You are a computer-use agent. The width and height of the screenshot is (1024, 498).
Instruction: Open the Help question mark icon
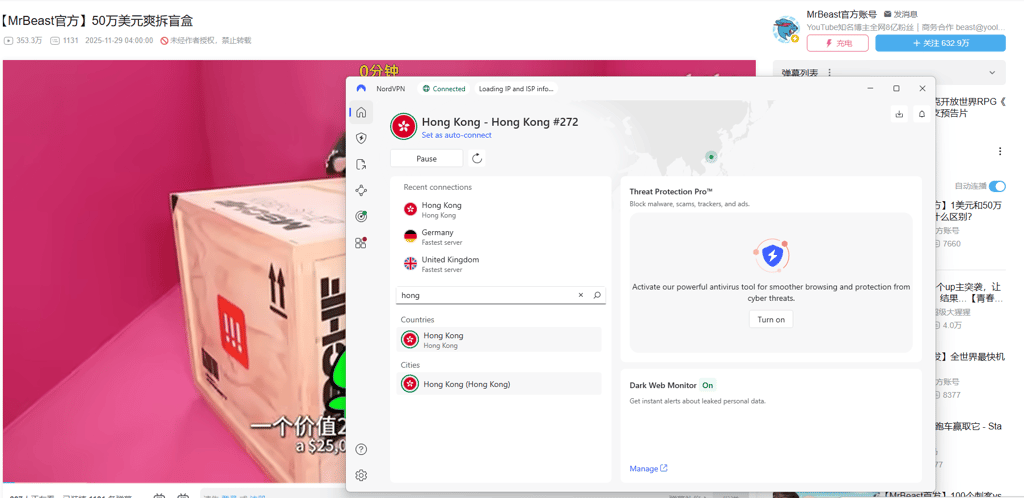pyautogui.click(x=361, y=449)
